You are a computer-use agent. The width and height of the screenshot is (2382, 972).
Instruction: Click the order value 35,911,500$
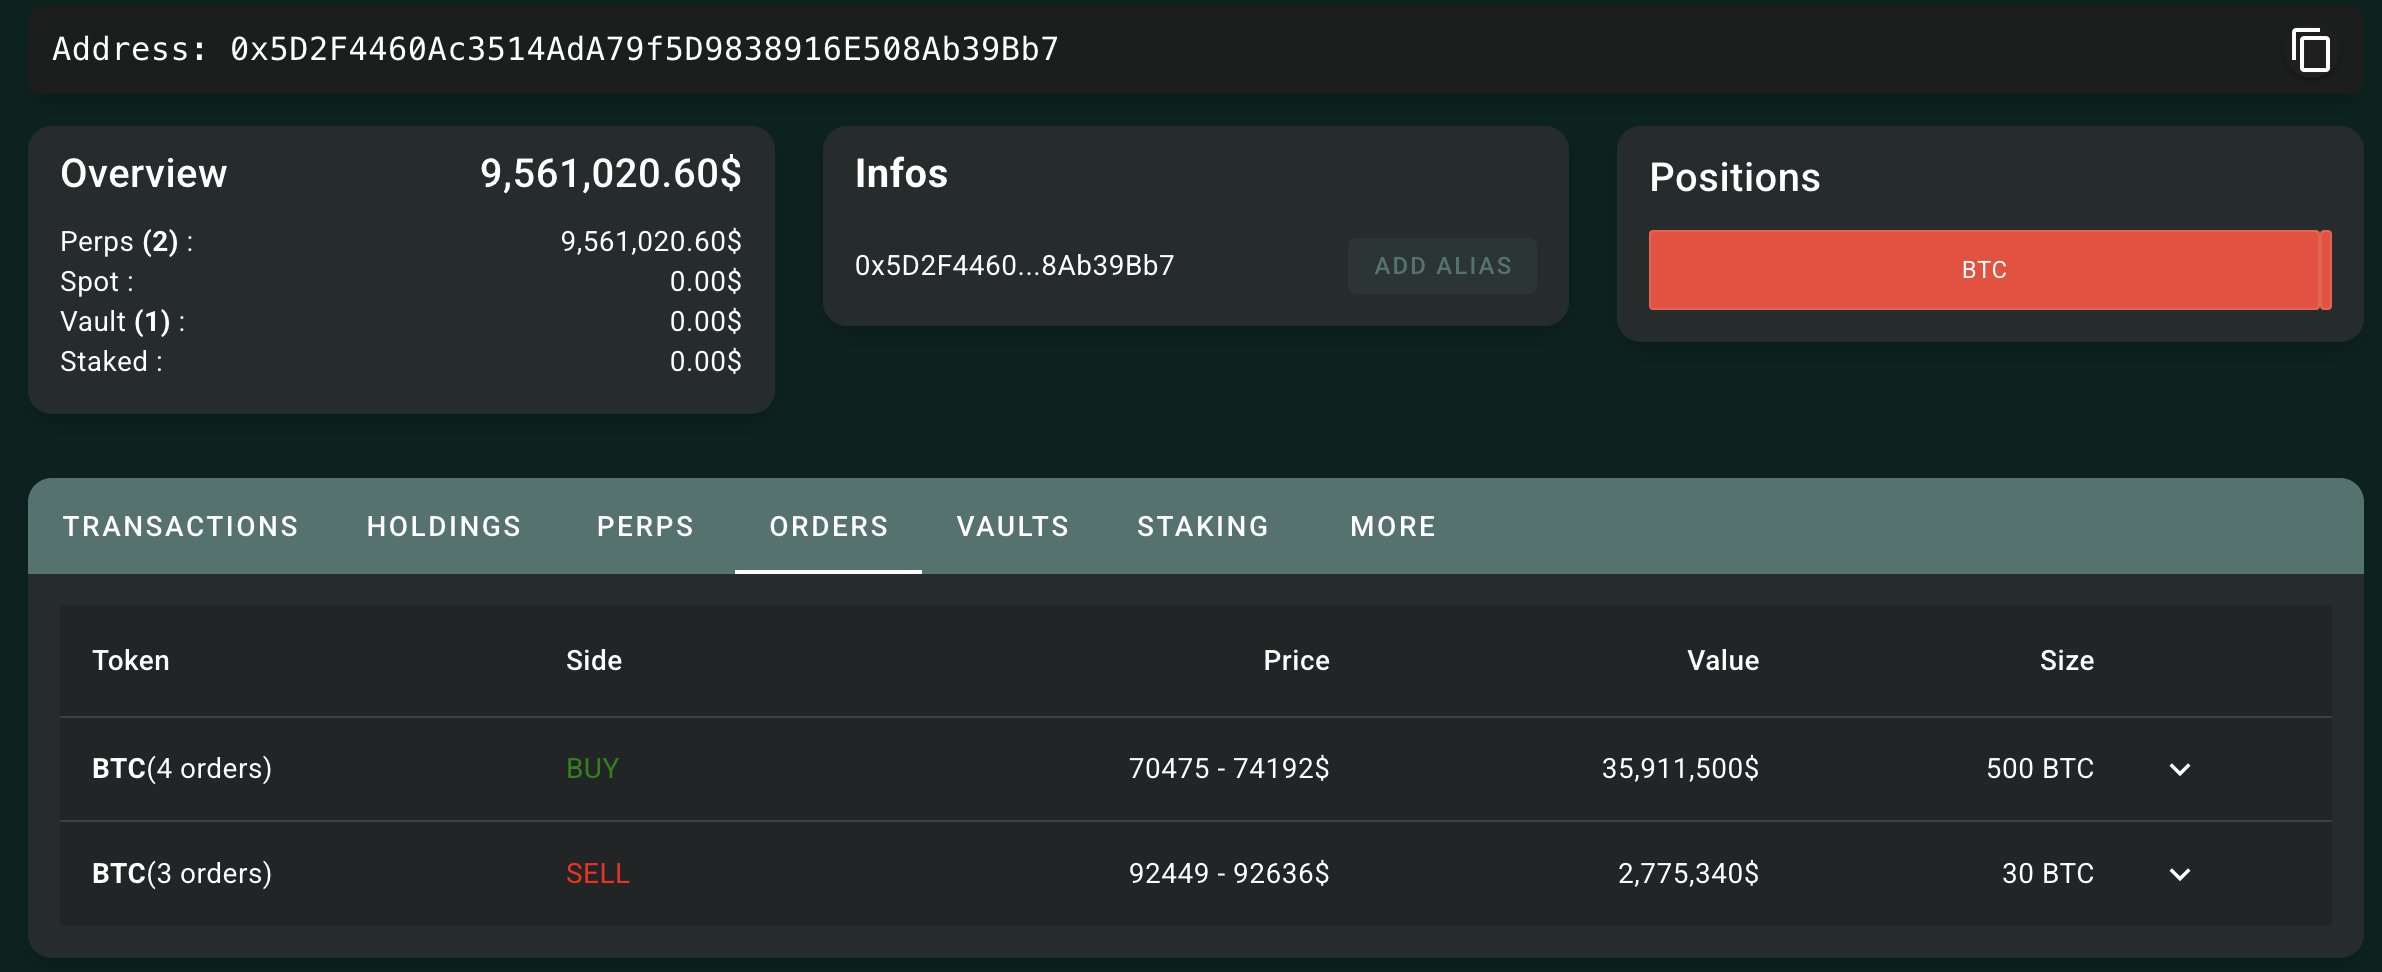(1680, 769)
